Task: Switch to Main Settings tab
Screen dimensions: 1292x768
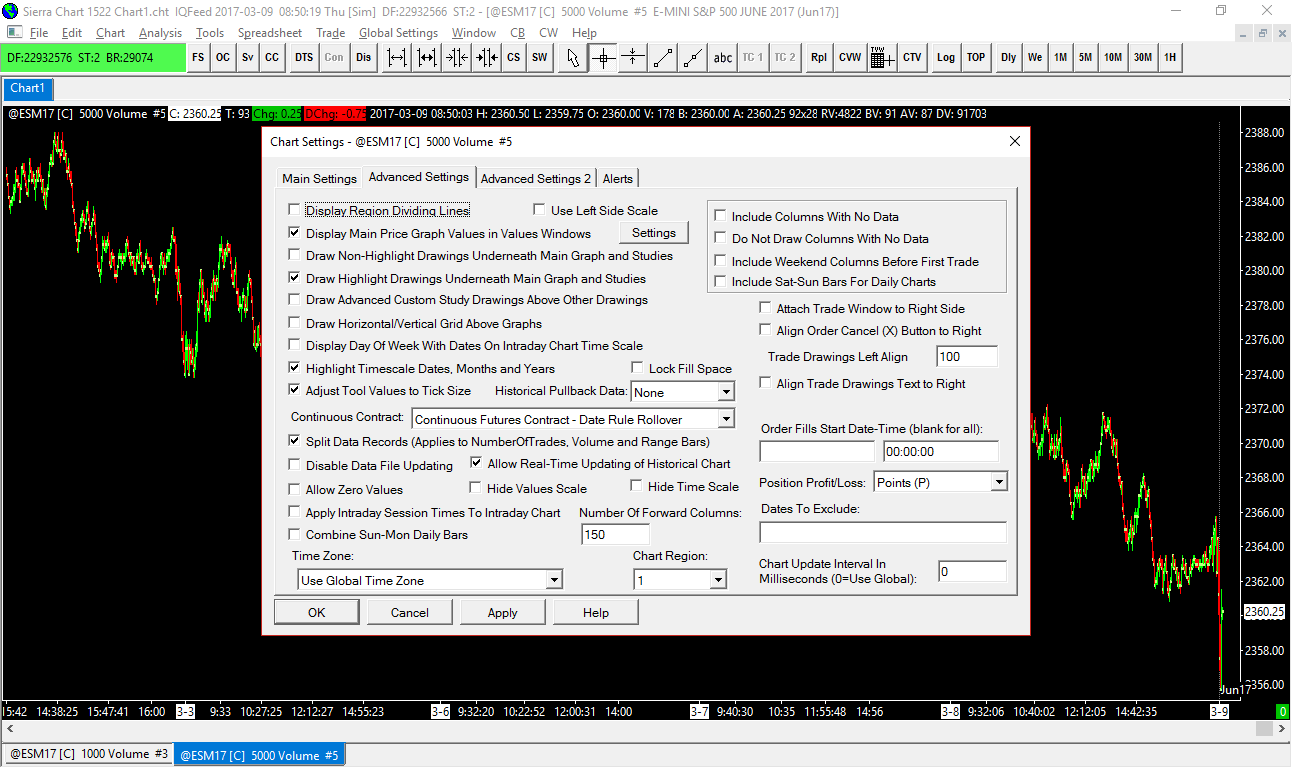Action: (319, 179)
